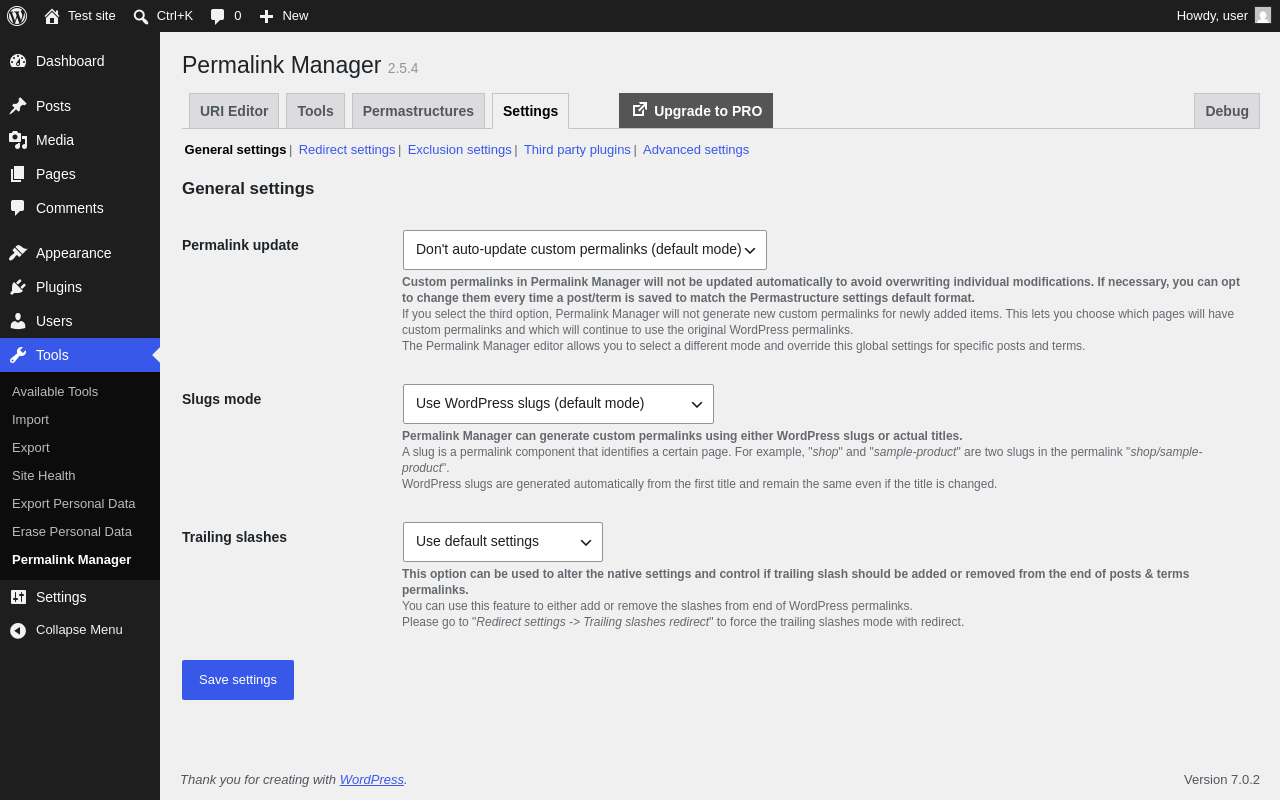
Task: Open the Import submenu item
Action: coord(80,420)
